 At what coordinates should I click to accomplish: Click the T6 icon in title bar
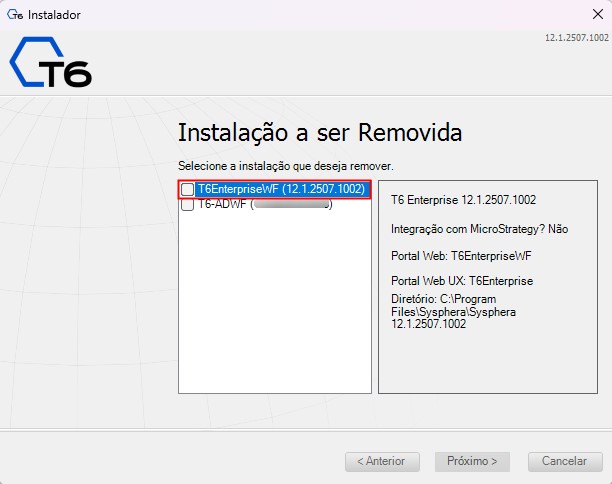[x=15, y=14]
